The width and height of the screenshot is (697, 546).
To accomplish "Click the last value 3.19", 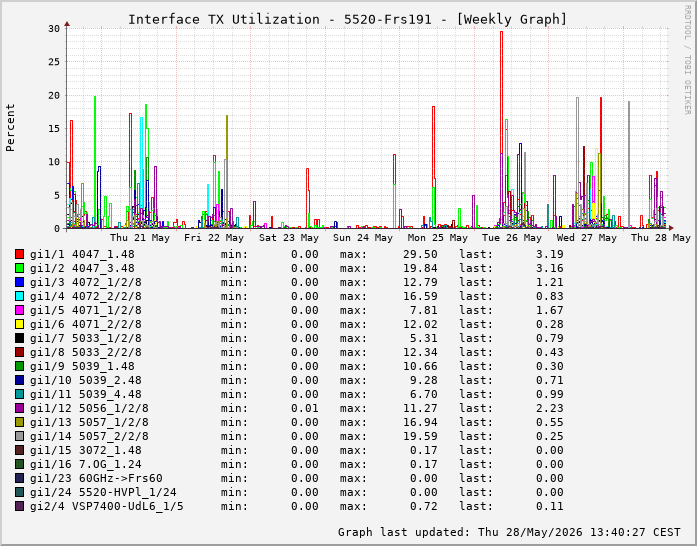I will (x=550, y=254).
